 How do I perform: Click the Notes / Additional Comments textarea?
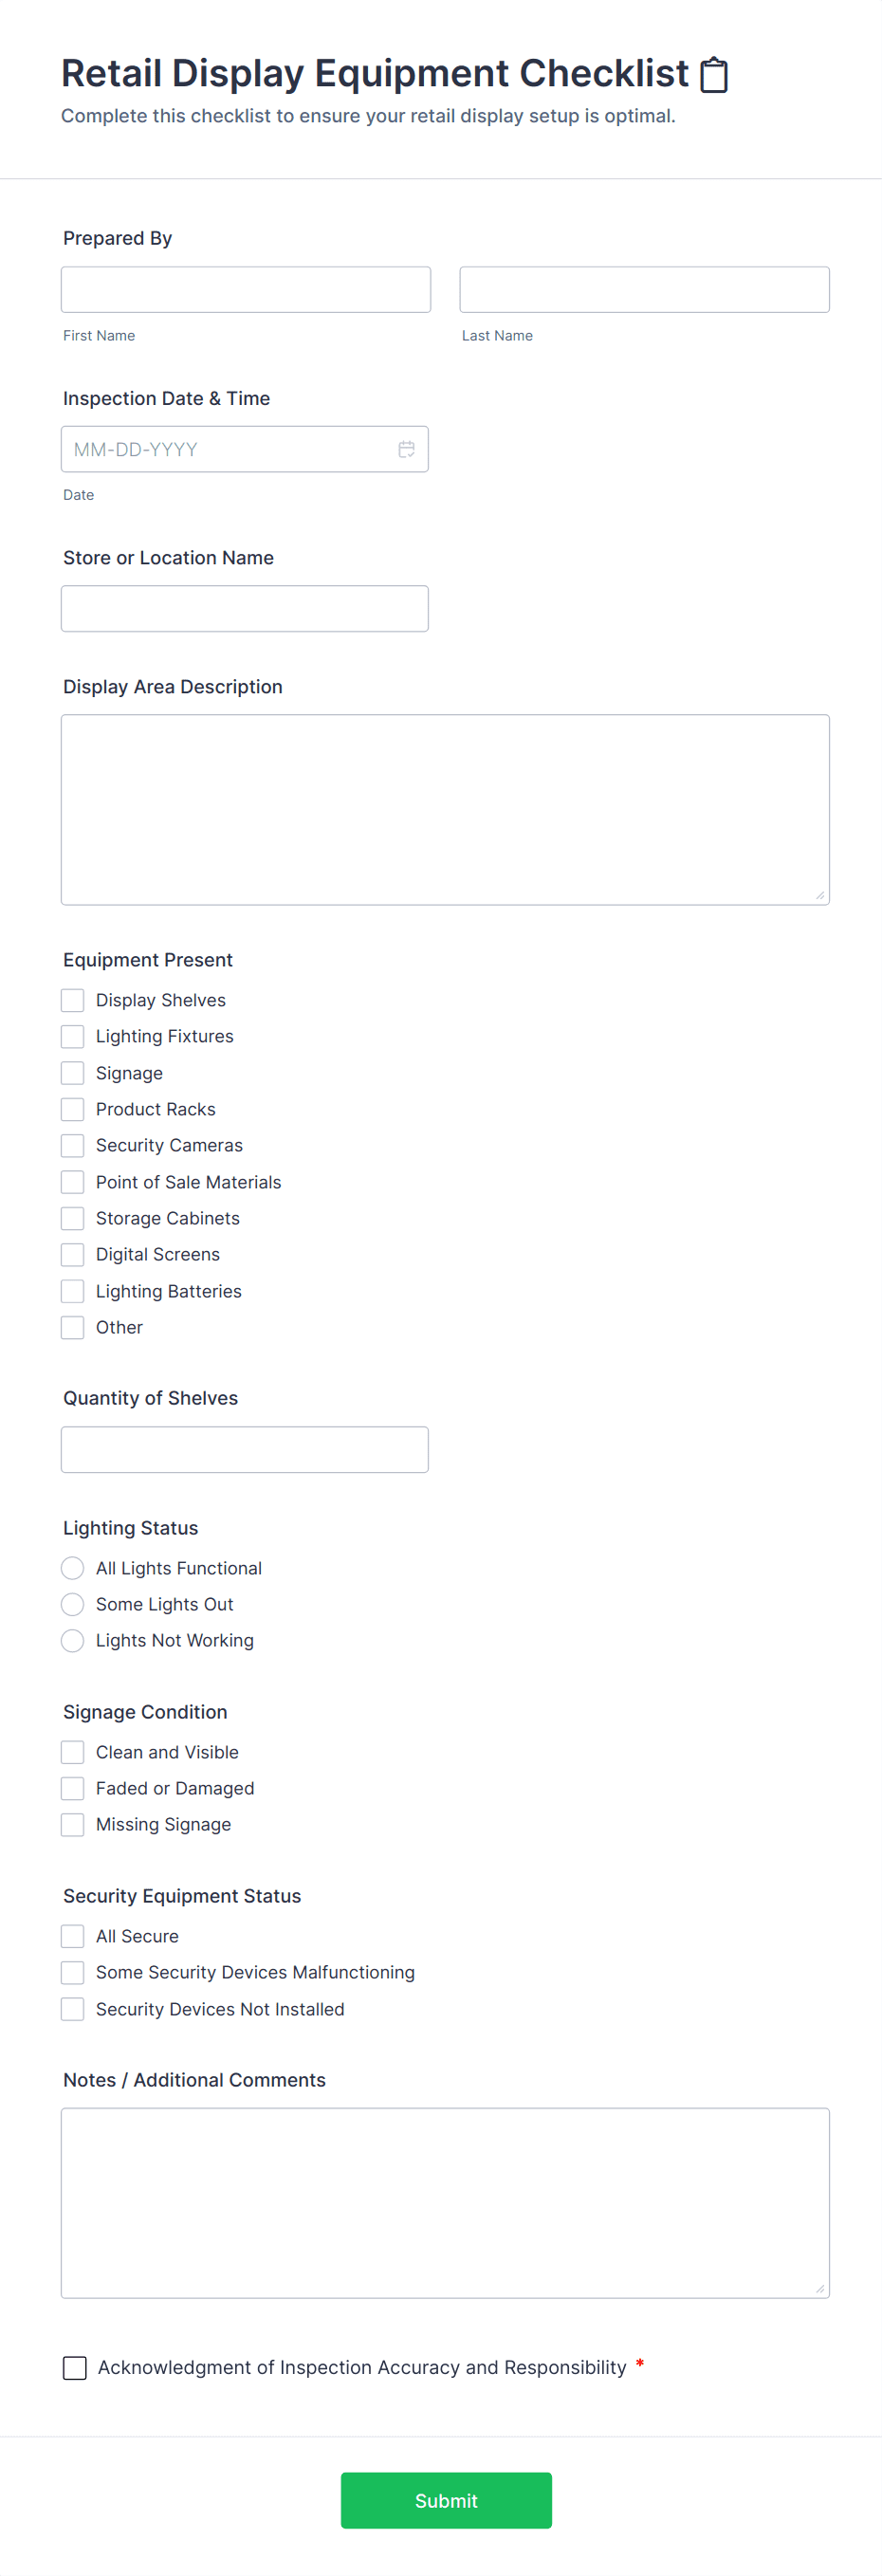445,2203
